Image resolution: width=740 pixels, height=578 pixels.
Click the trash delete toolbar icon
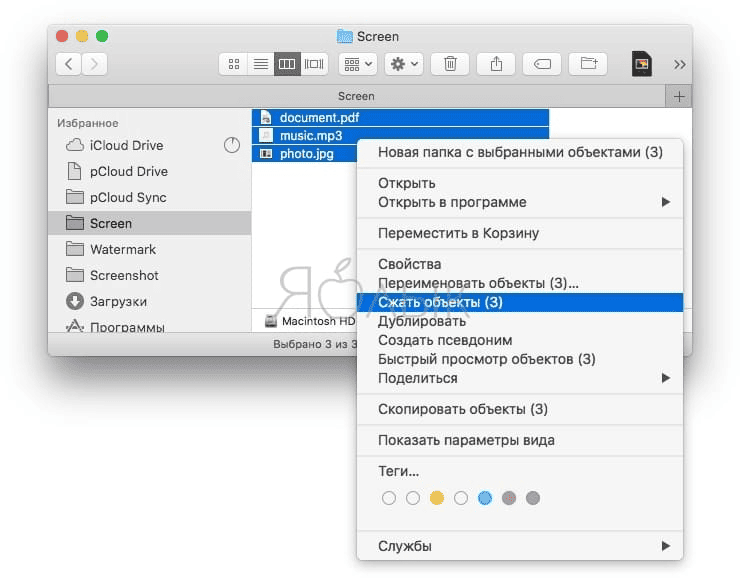pos(450,64)
